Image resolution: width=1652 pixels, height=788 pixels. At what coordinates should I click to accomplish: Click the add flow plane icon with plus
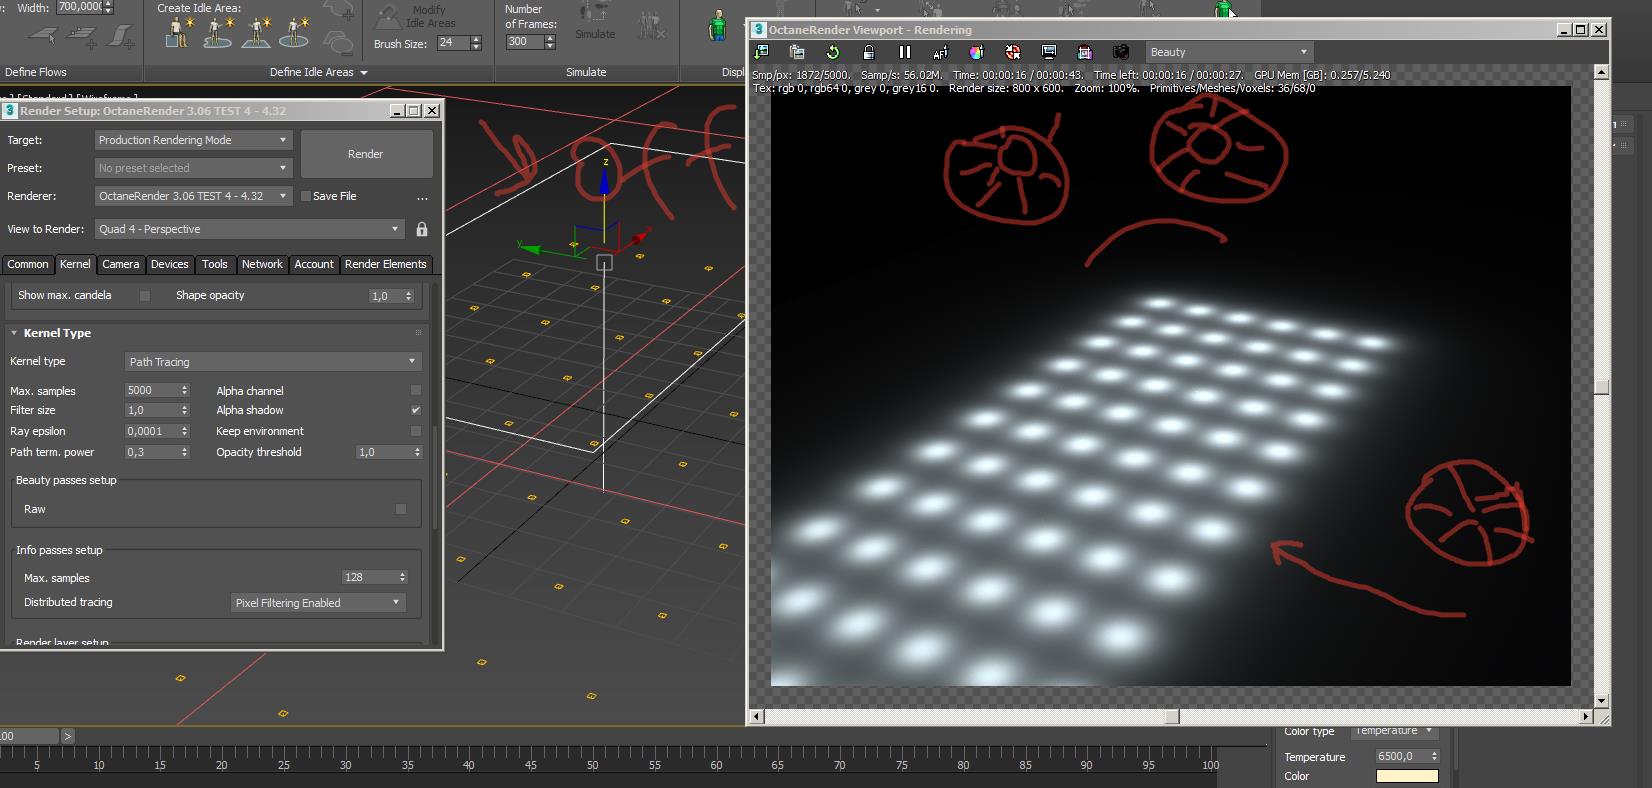point(82,37)
